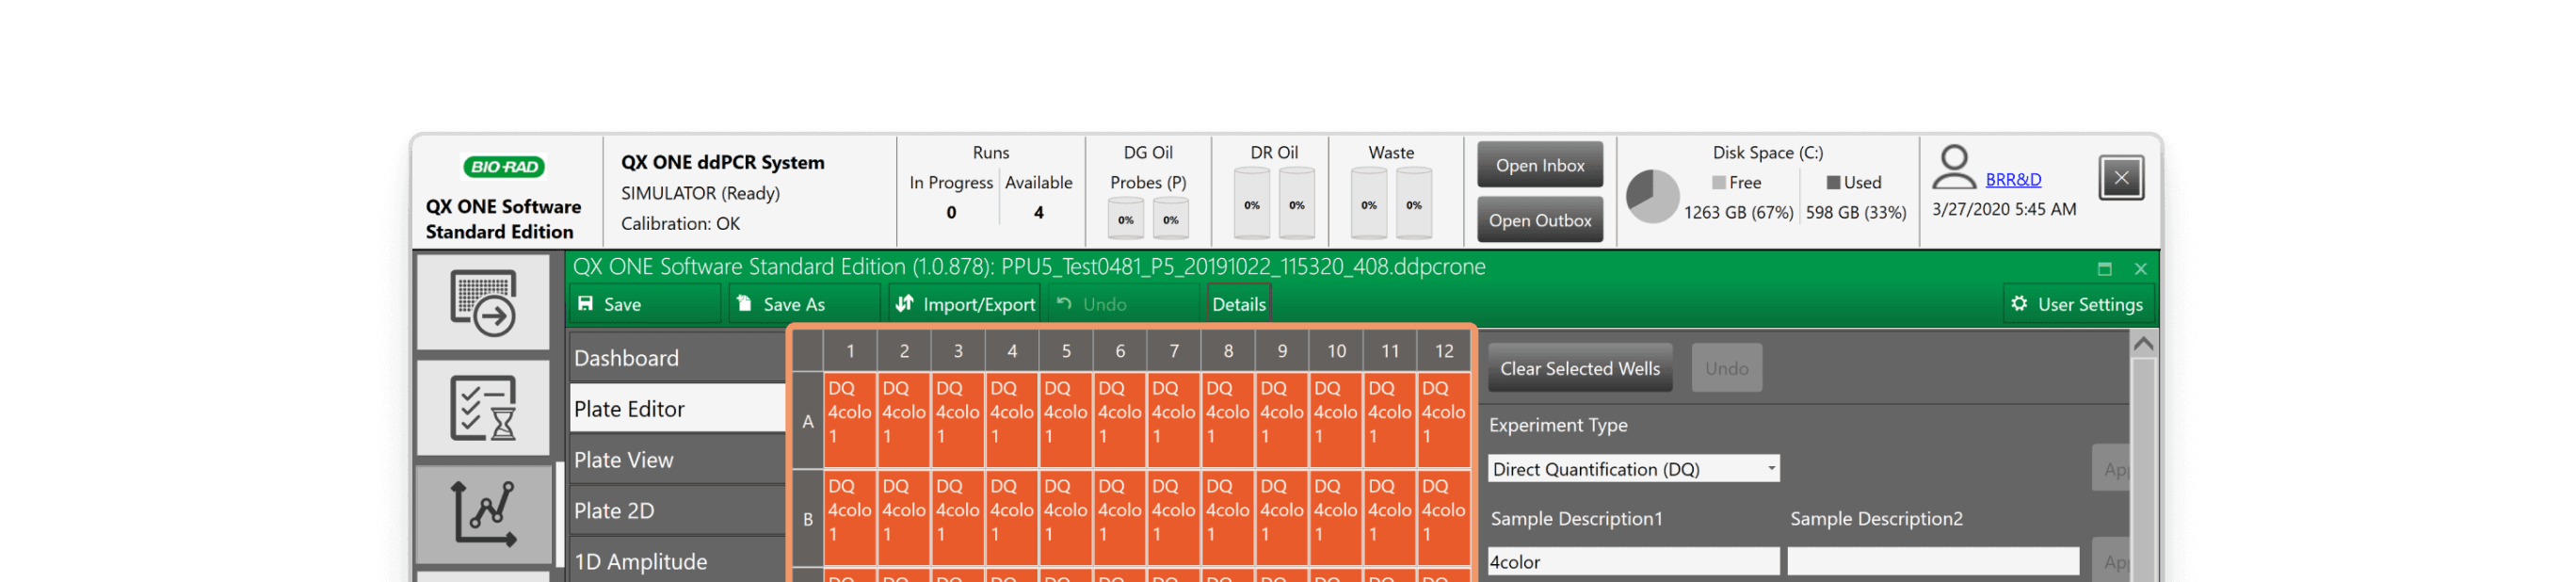
Task: Click the disk space pie chart
Action: (x=1652, y=196)
